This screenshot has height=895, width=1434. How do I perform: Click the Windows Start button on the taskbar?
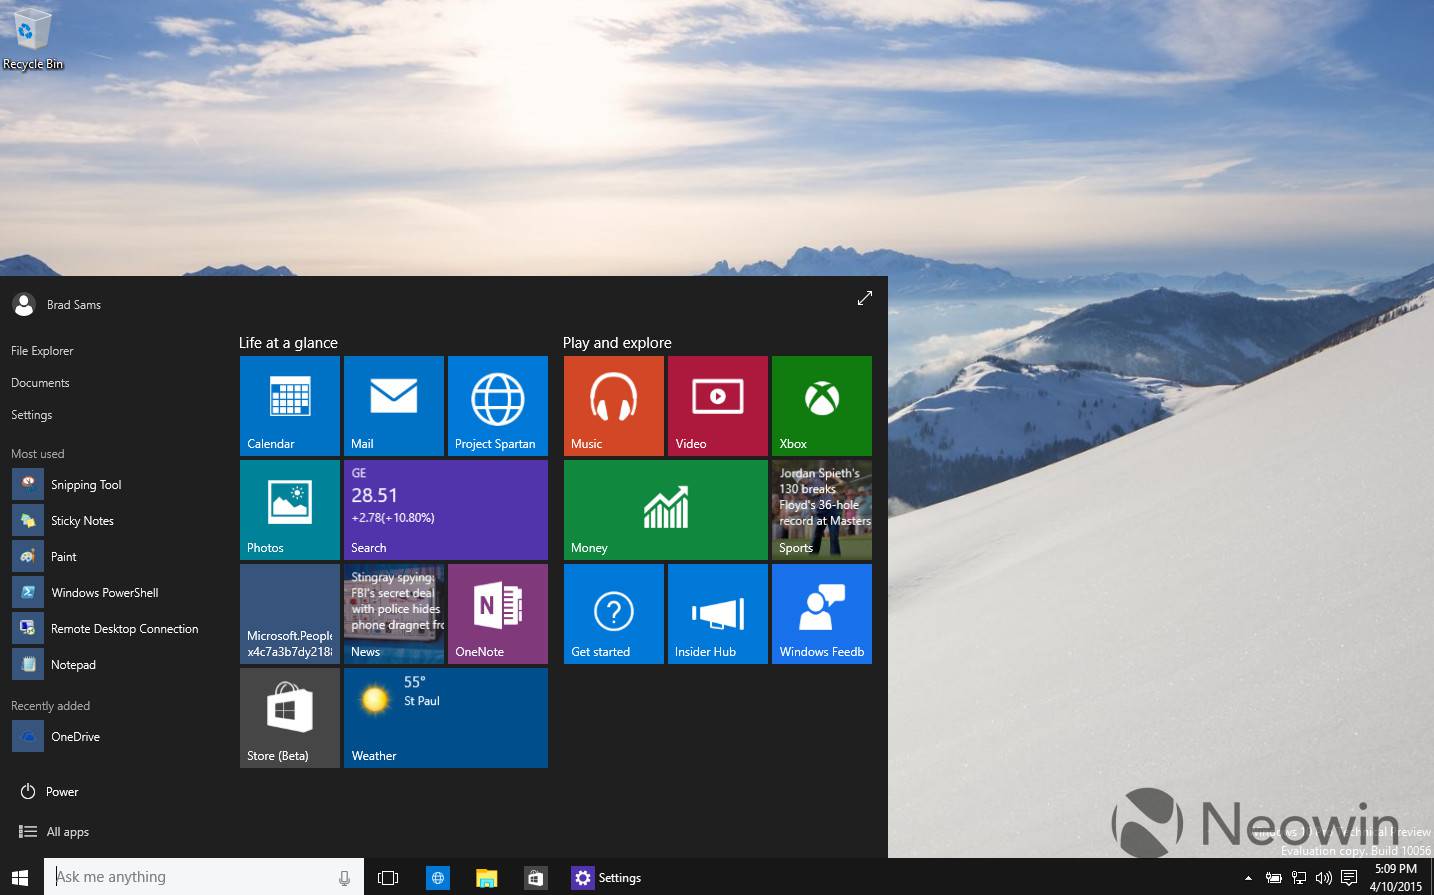[20, 877]
